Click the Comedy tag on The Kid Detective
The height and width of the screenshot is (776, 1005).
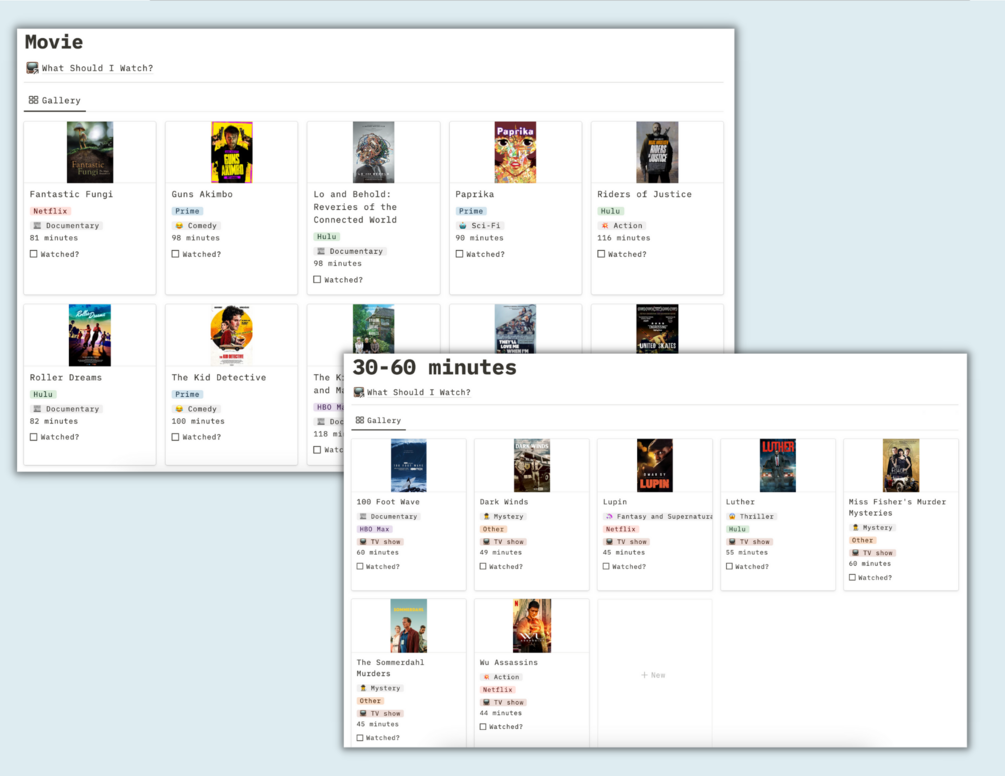[x=196, y=409]
